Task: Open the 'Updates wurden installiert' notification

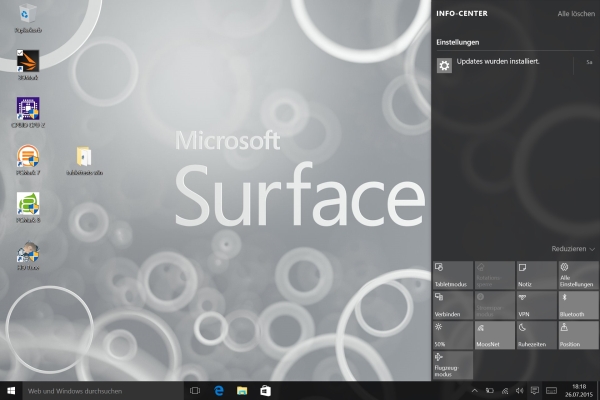Action: [x=515, y=65]
